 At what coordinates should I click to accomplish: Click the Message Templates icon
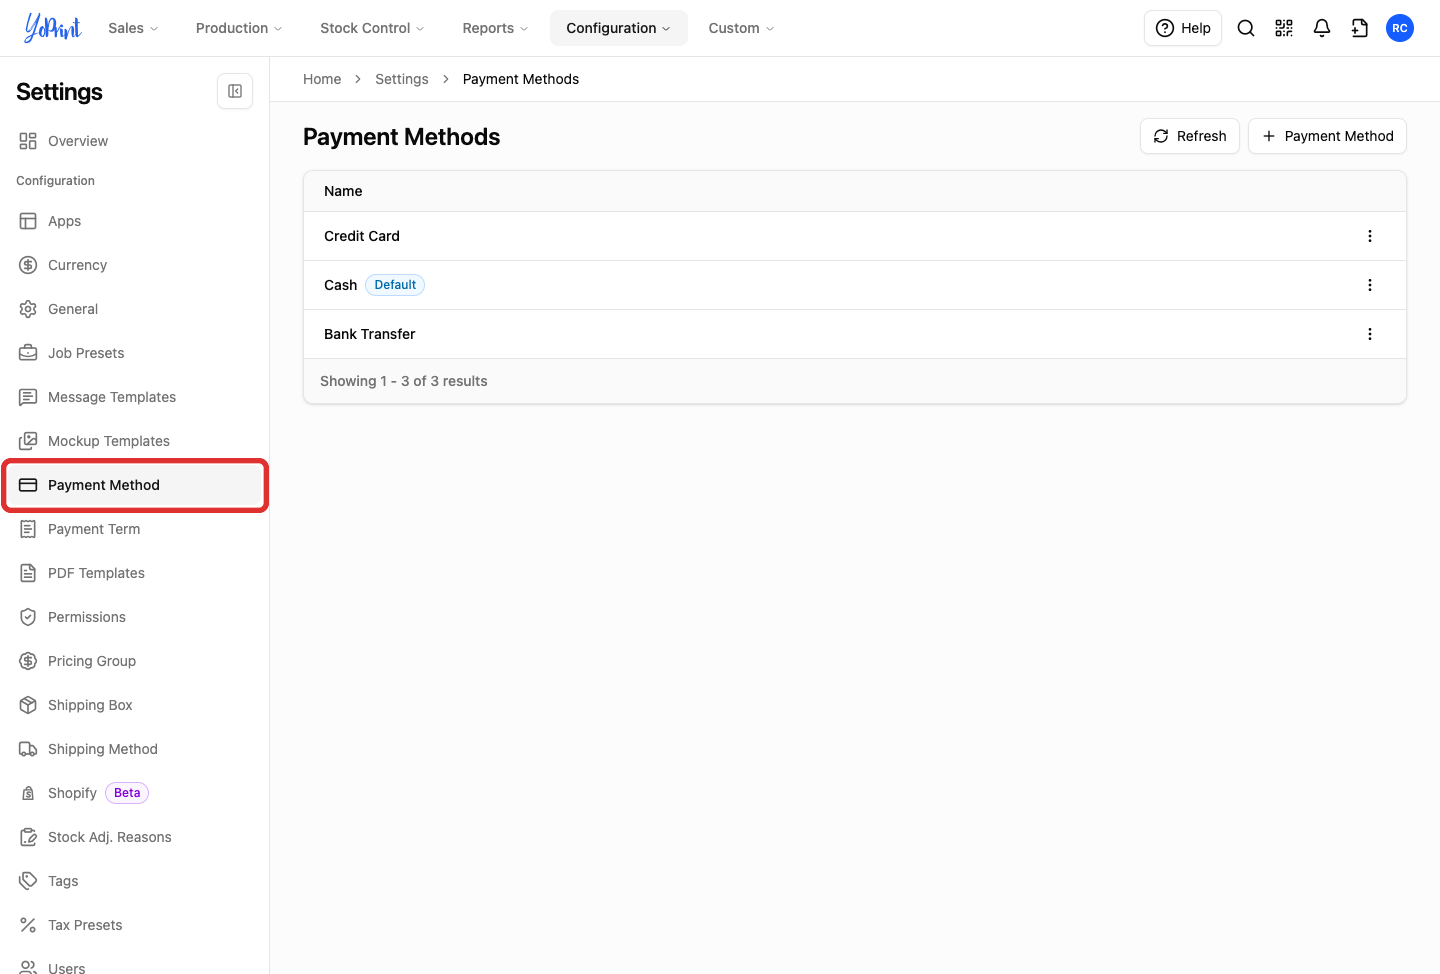tap(28, 397)
